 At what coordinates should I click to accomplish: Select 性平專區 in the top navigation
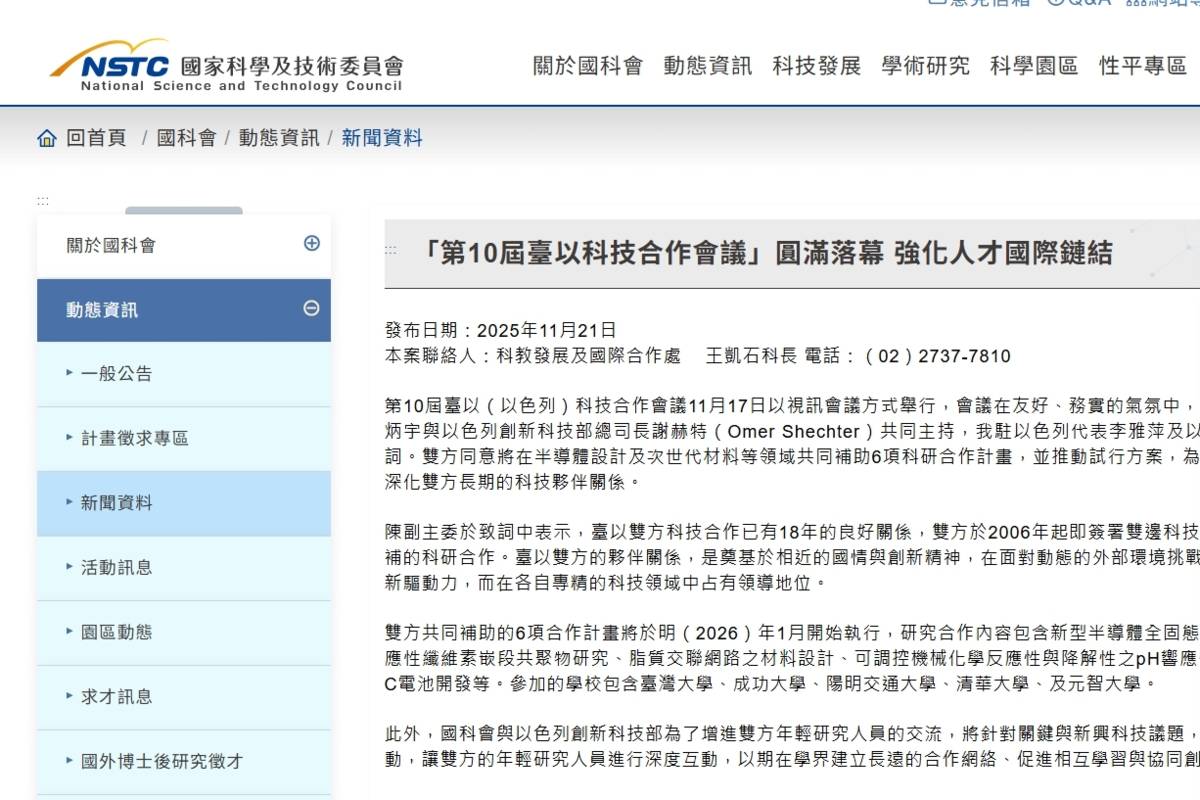pos(1143,66)
